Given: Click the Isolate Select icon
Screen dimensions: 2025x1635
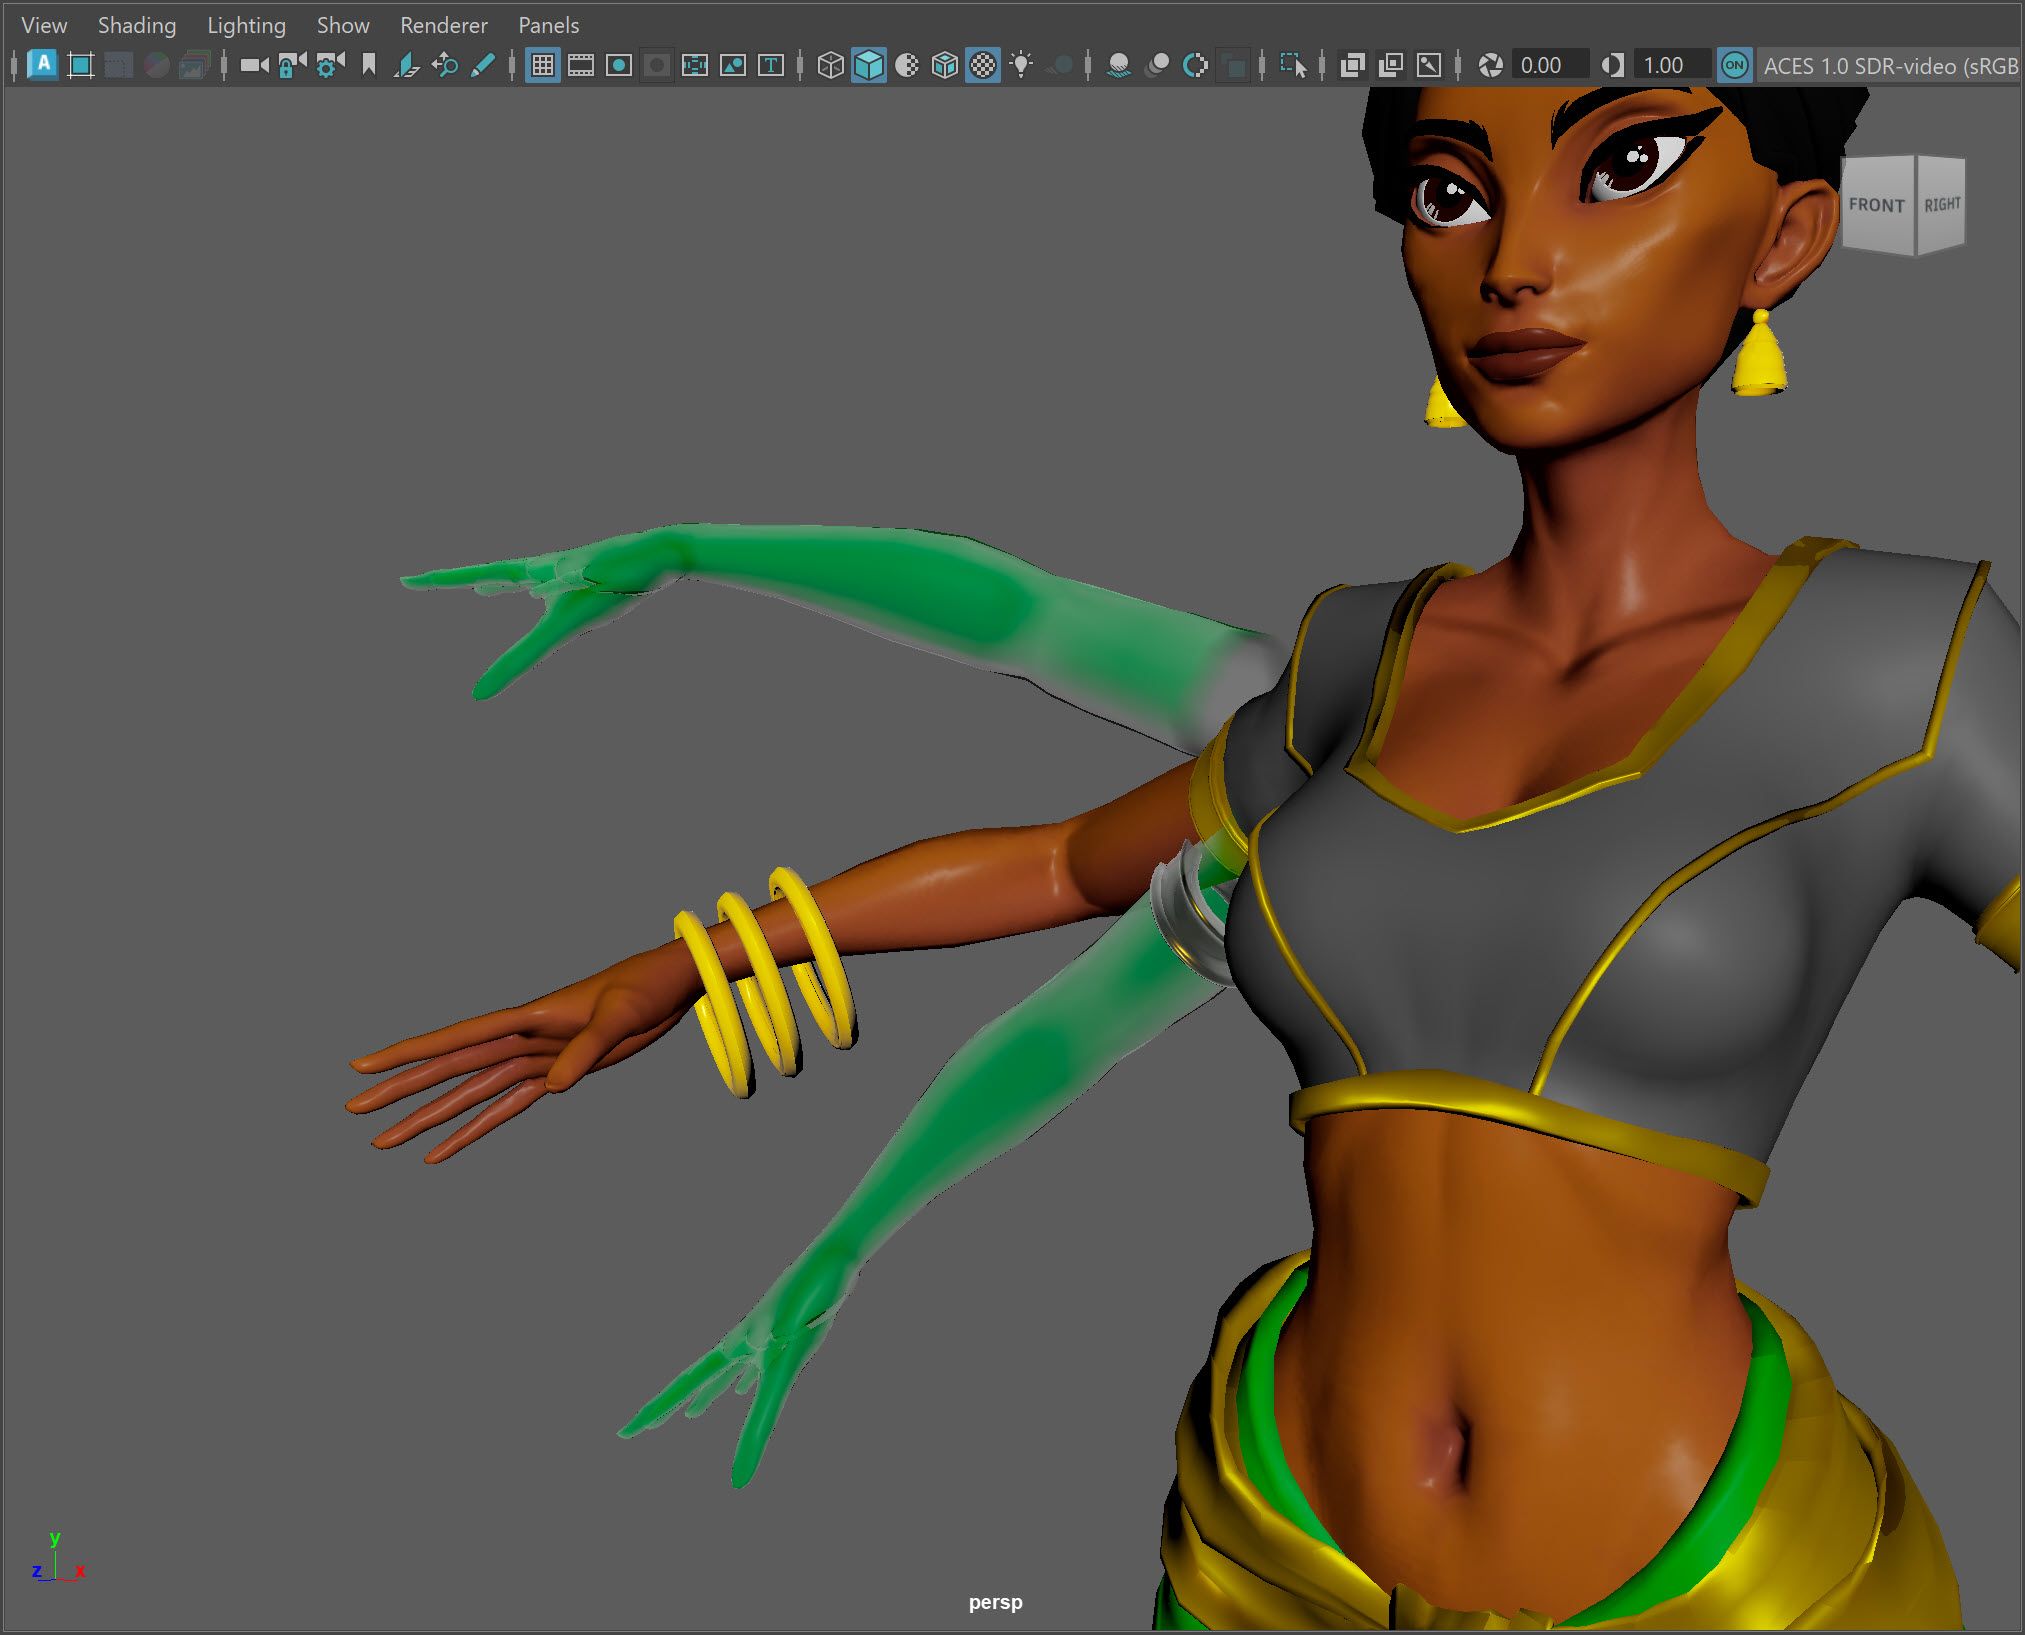Looking at the screenshot, I should pos(1292,66).
